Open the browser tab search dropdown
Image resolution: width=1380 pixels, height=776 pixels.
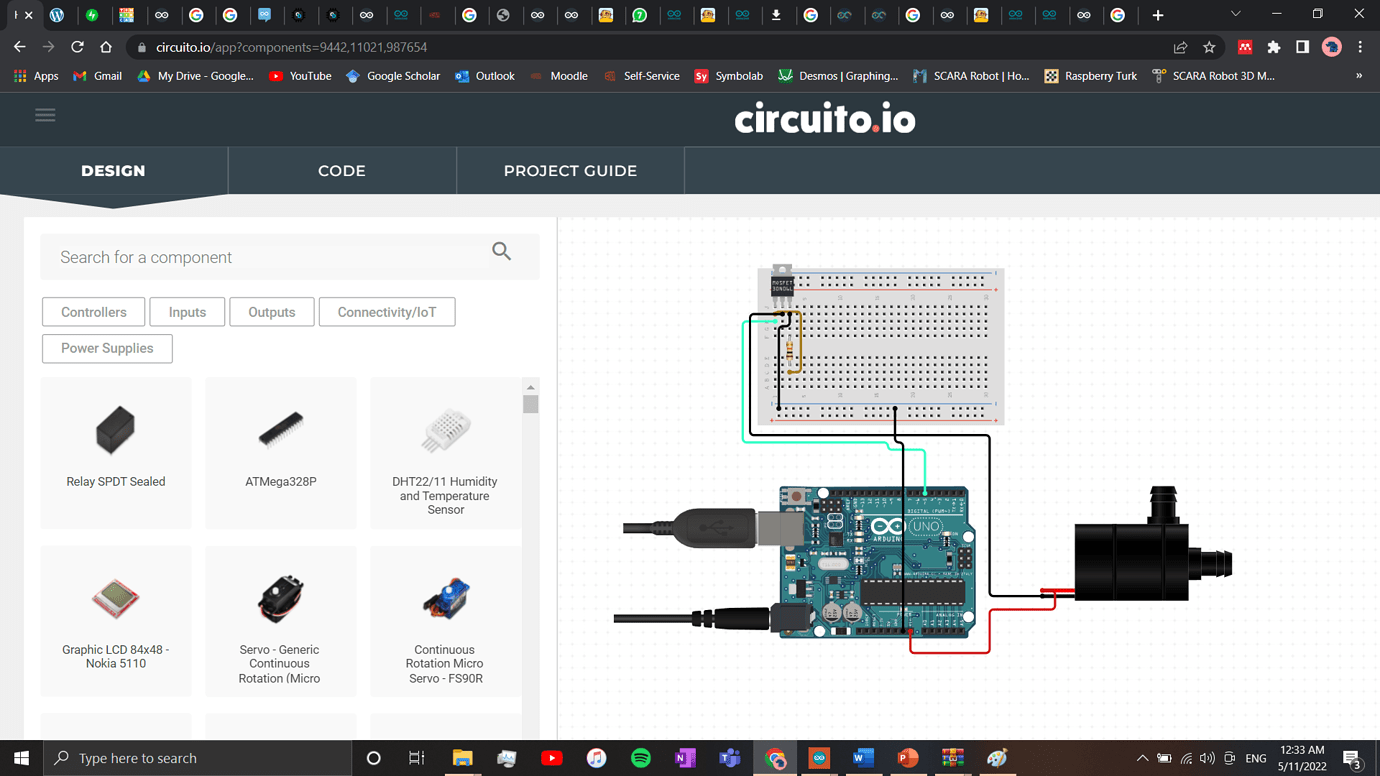1235,15
